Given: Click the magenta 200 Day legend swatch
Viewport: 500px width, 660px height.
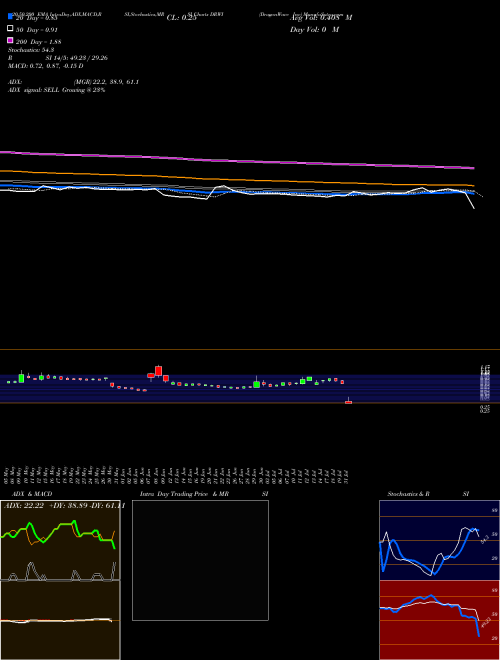Looking at the screenshot, I should coord(10,41).
